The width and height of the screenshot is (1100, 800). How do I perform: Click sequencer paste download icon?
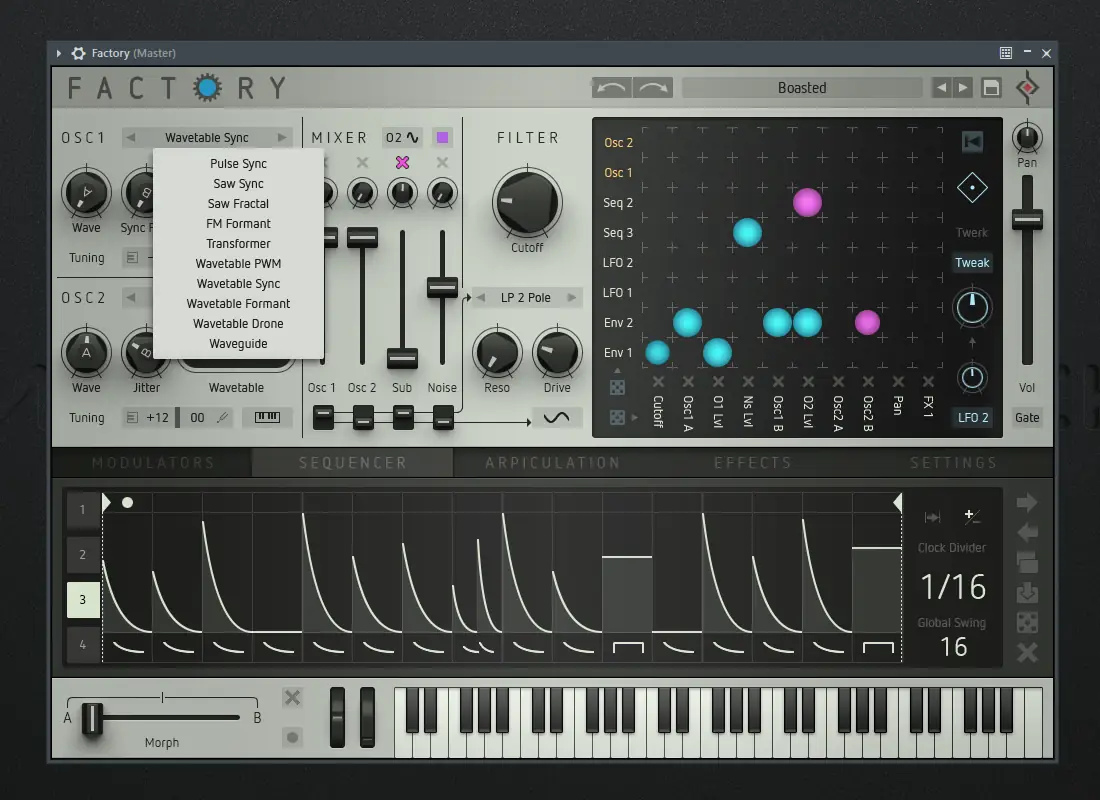(1027, 593)
